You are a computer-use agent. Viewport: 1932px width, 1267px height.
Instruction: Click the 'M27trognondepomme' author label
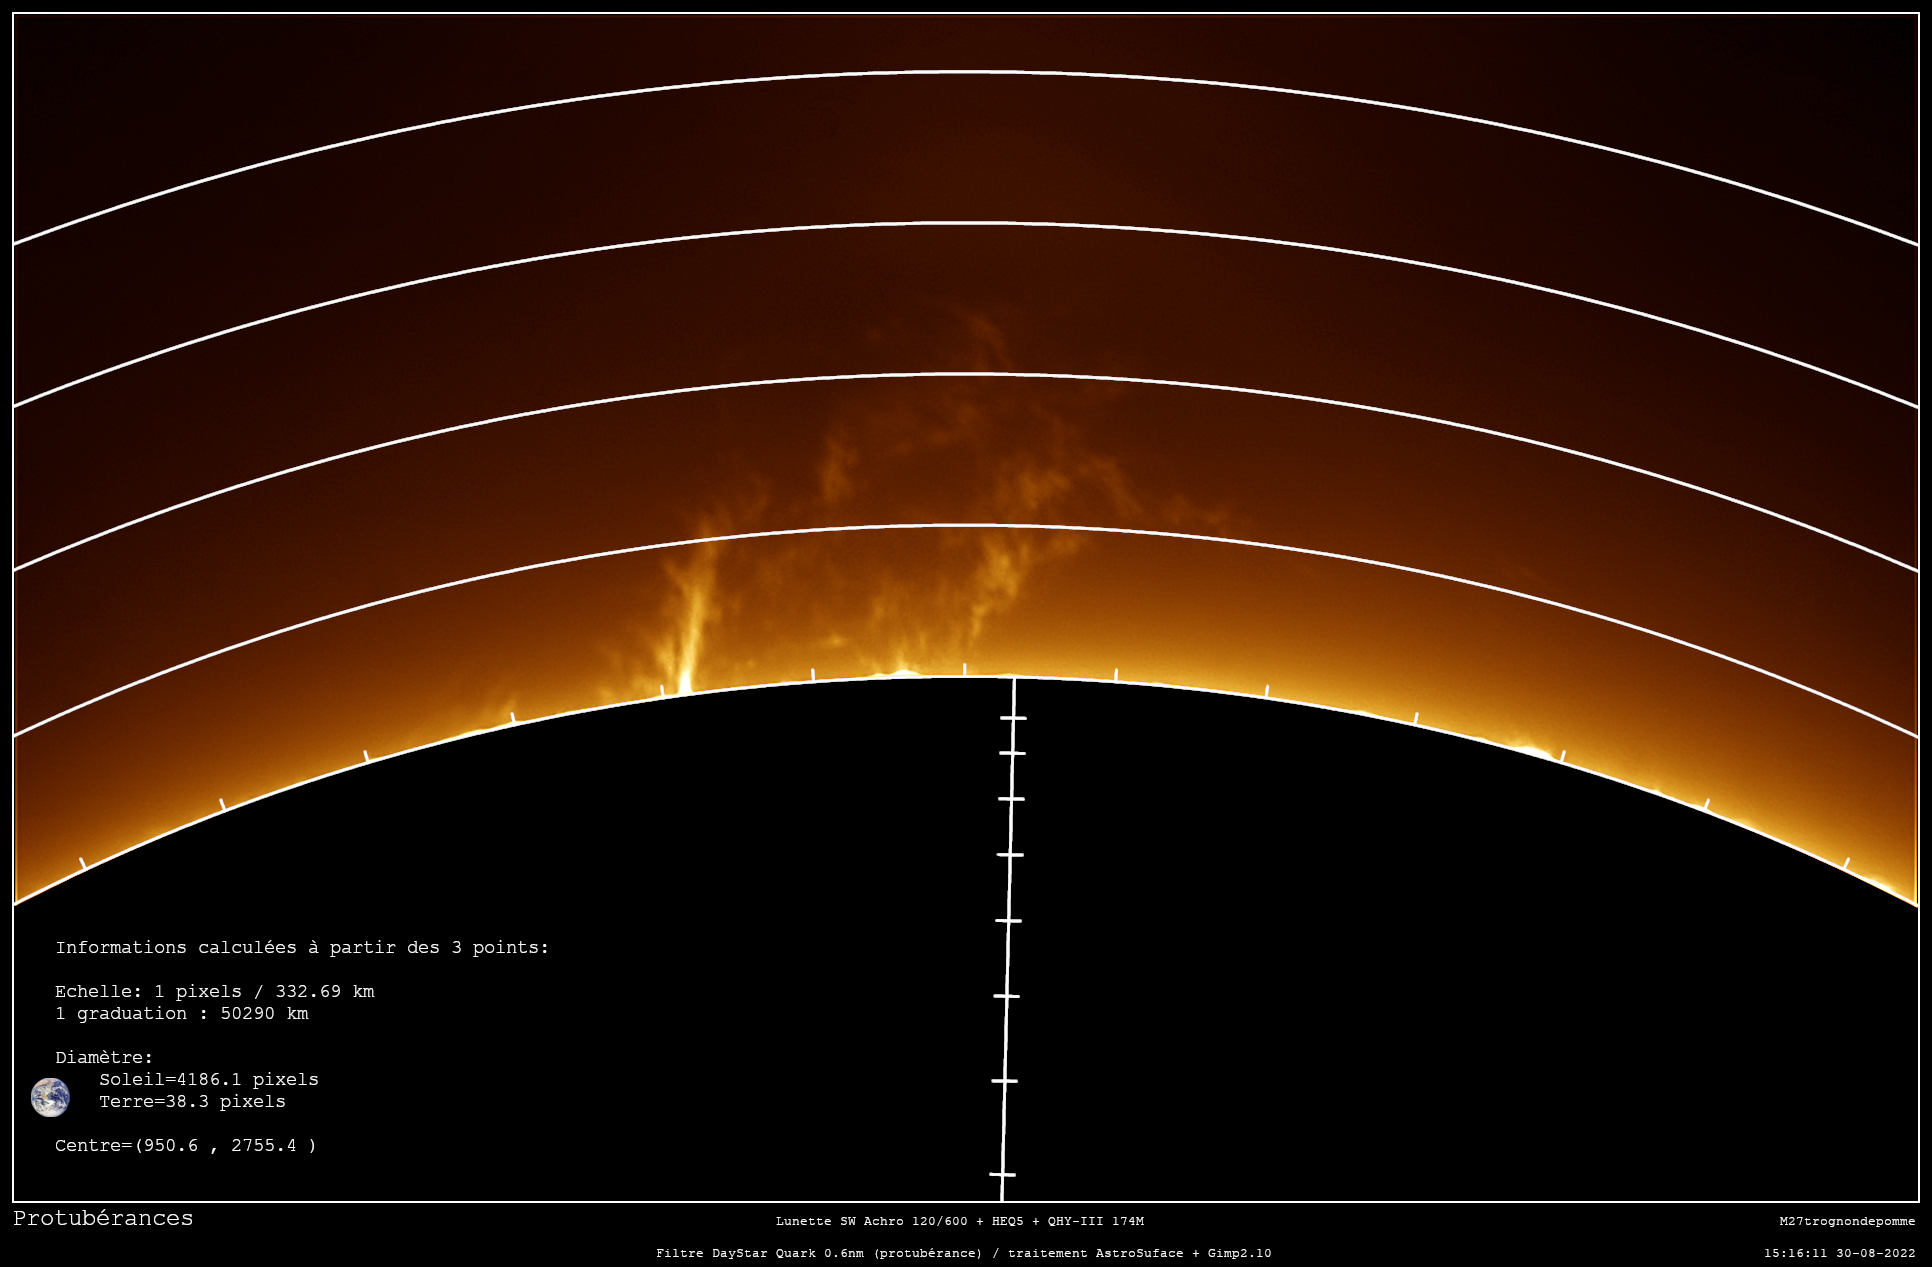1847,1221
